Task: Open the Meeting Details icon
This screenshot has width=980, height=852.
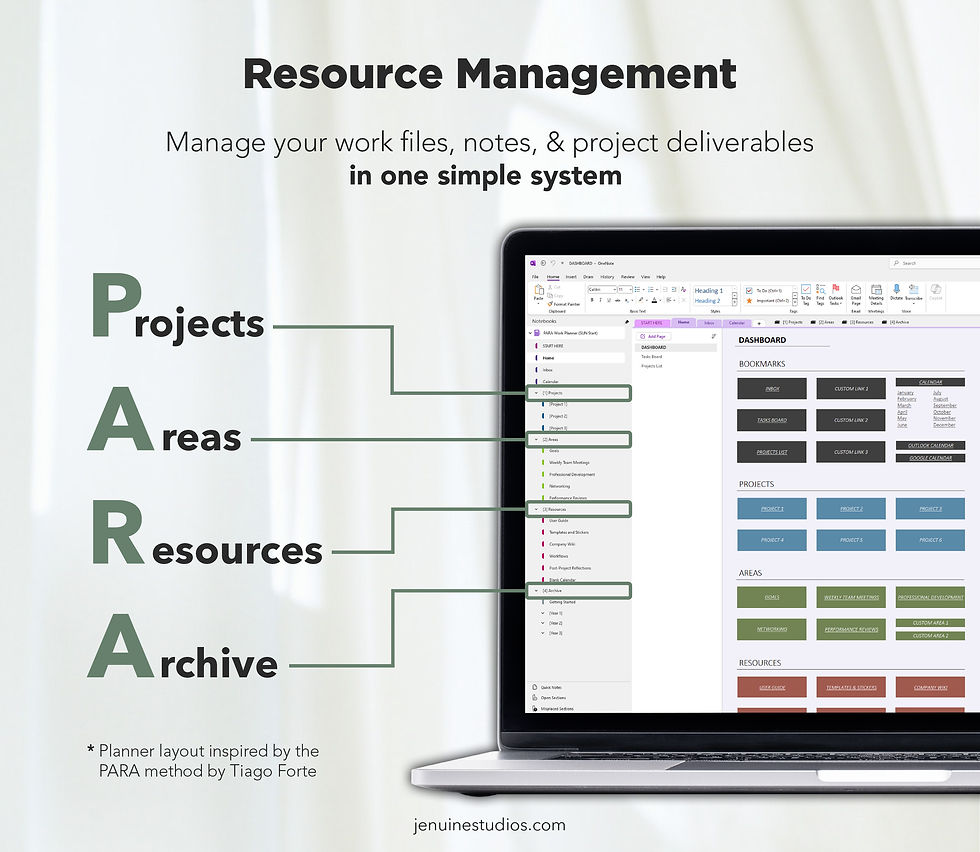Action: pyautogui.click(x=876, y=289)
